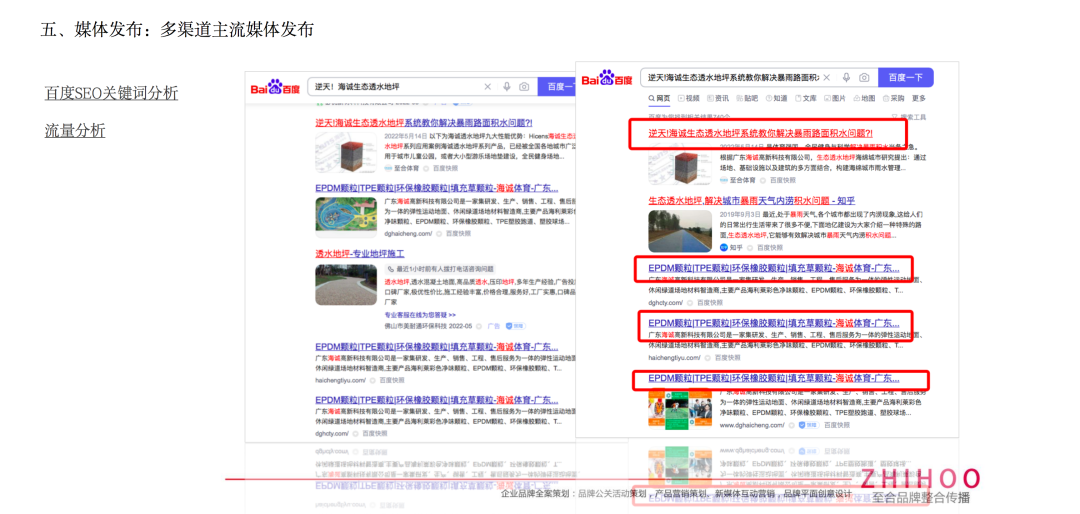Open left window EPDM result above dghcty.com
This screenshot has width=1080, height=514.
[437, 400]
